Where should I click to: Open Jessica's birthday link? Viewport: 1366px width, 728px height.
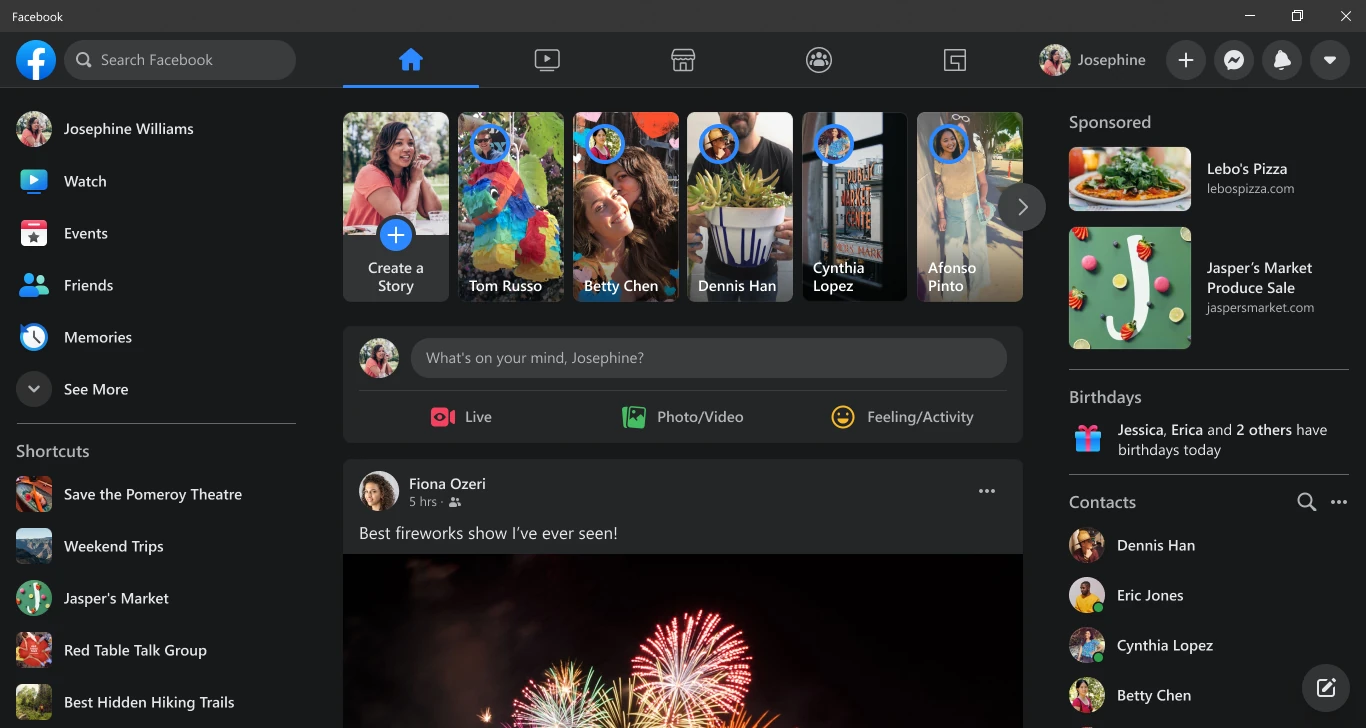1141,430
